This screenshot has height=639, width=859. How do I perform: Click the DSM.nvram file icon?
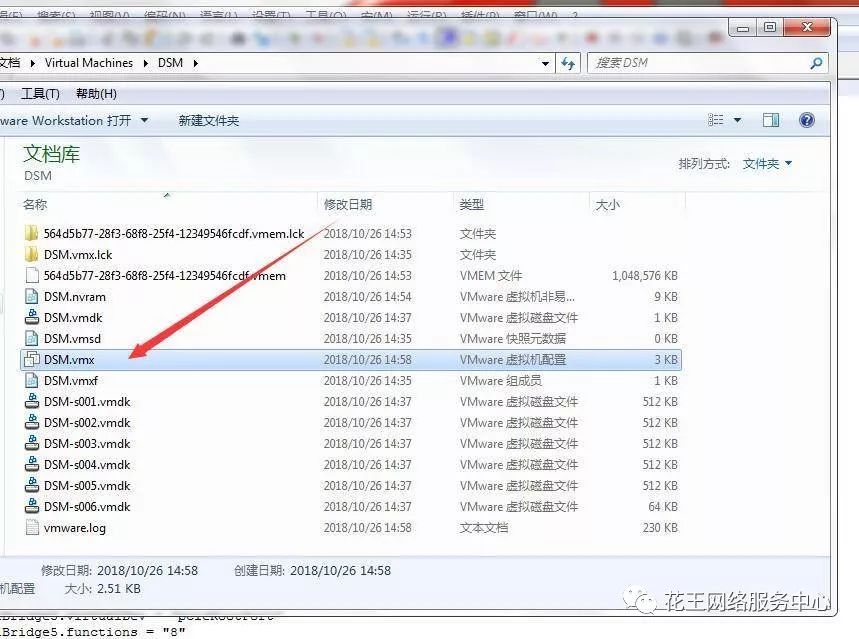(x=30, y=296)
